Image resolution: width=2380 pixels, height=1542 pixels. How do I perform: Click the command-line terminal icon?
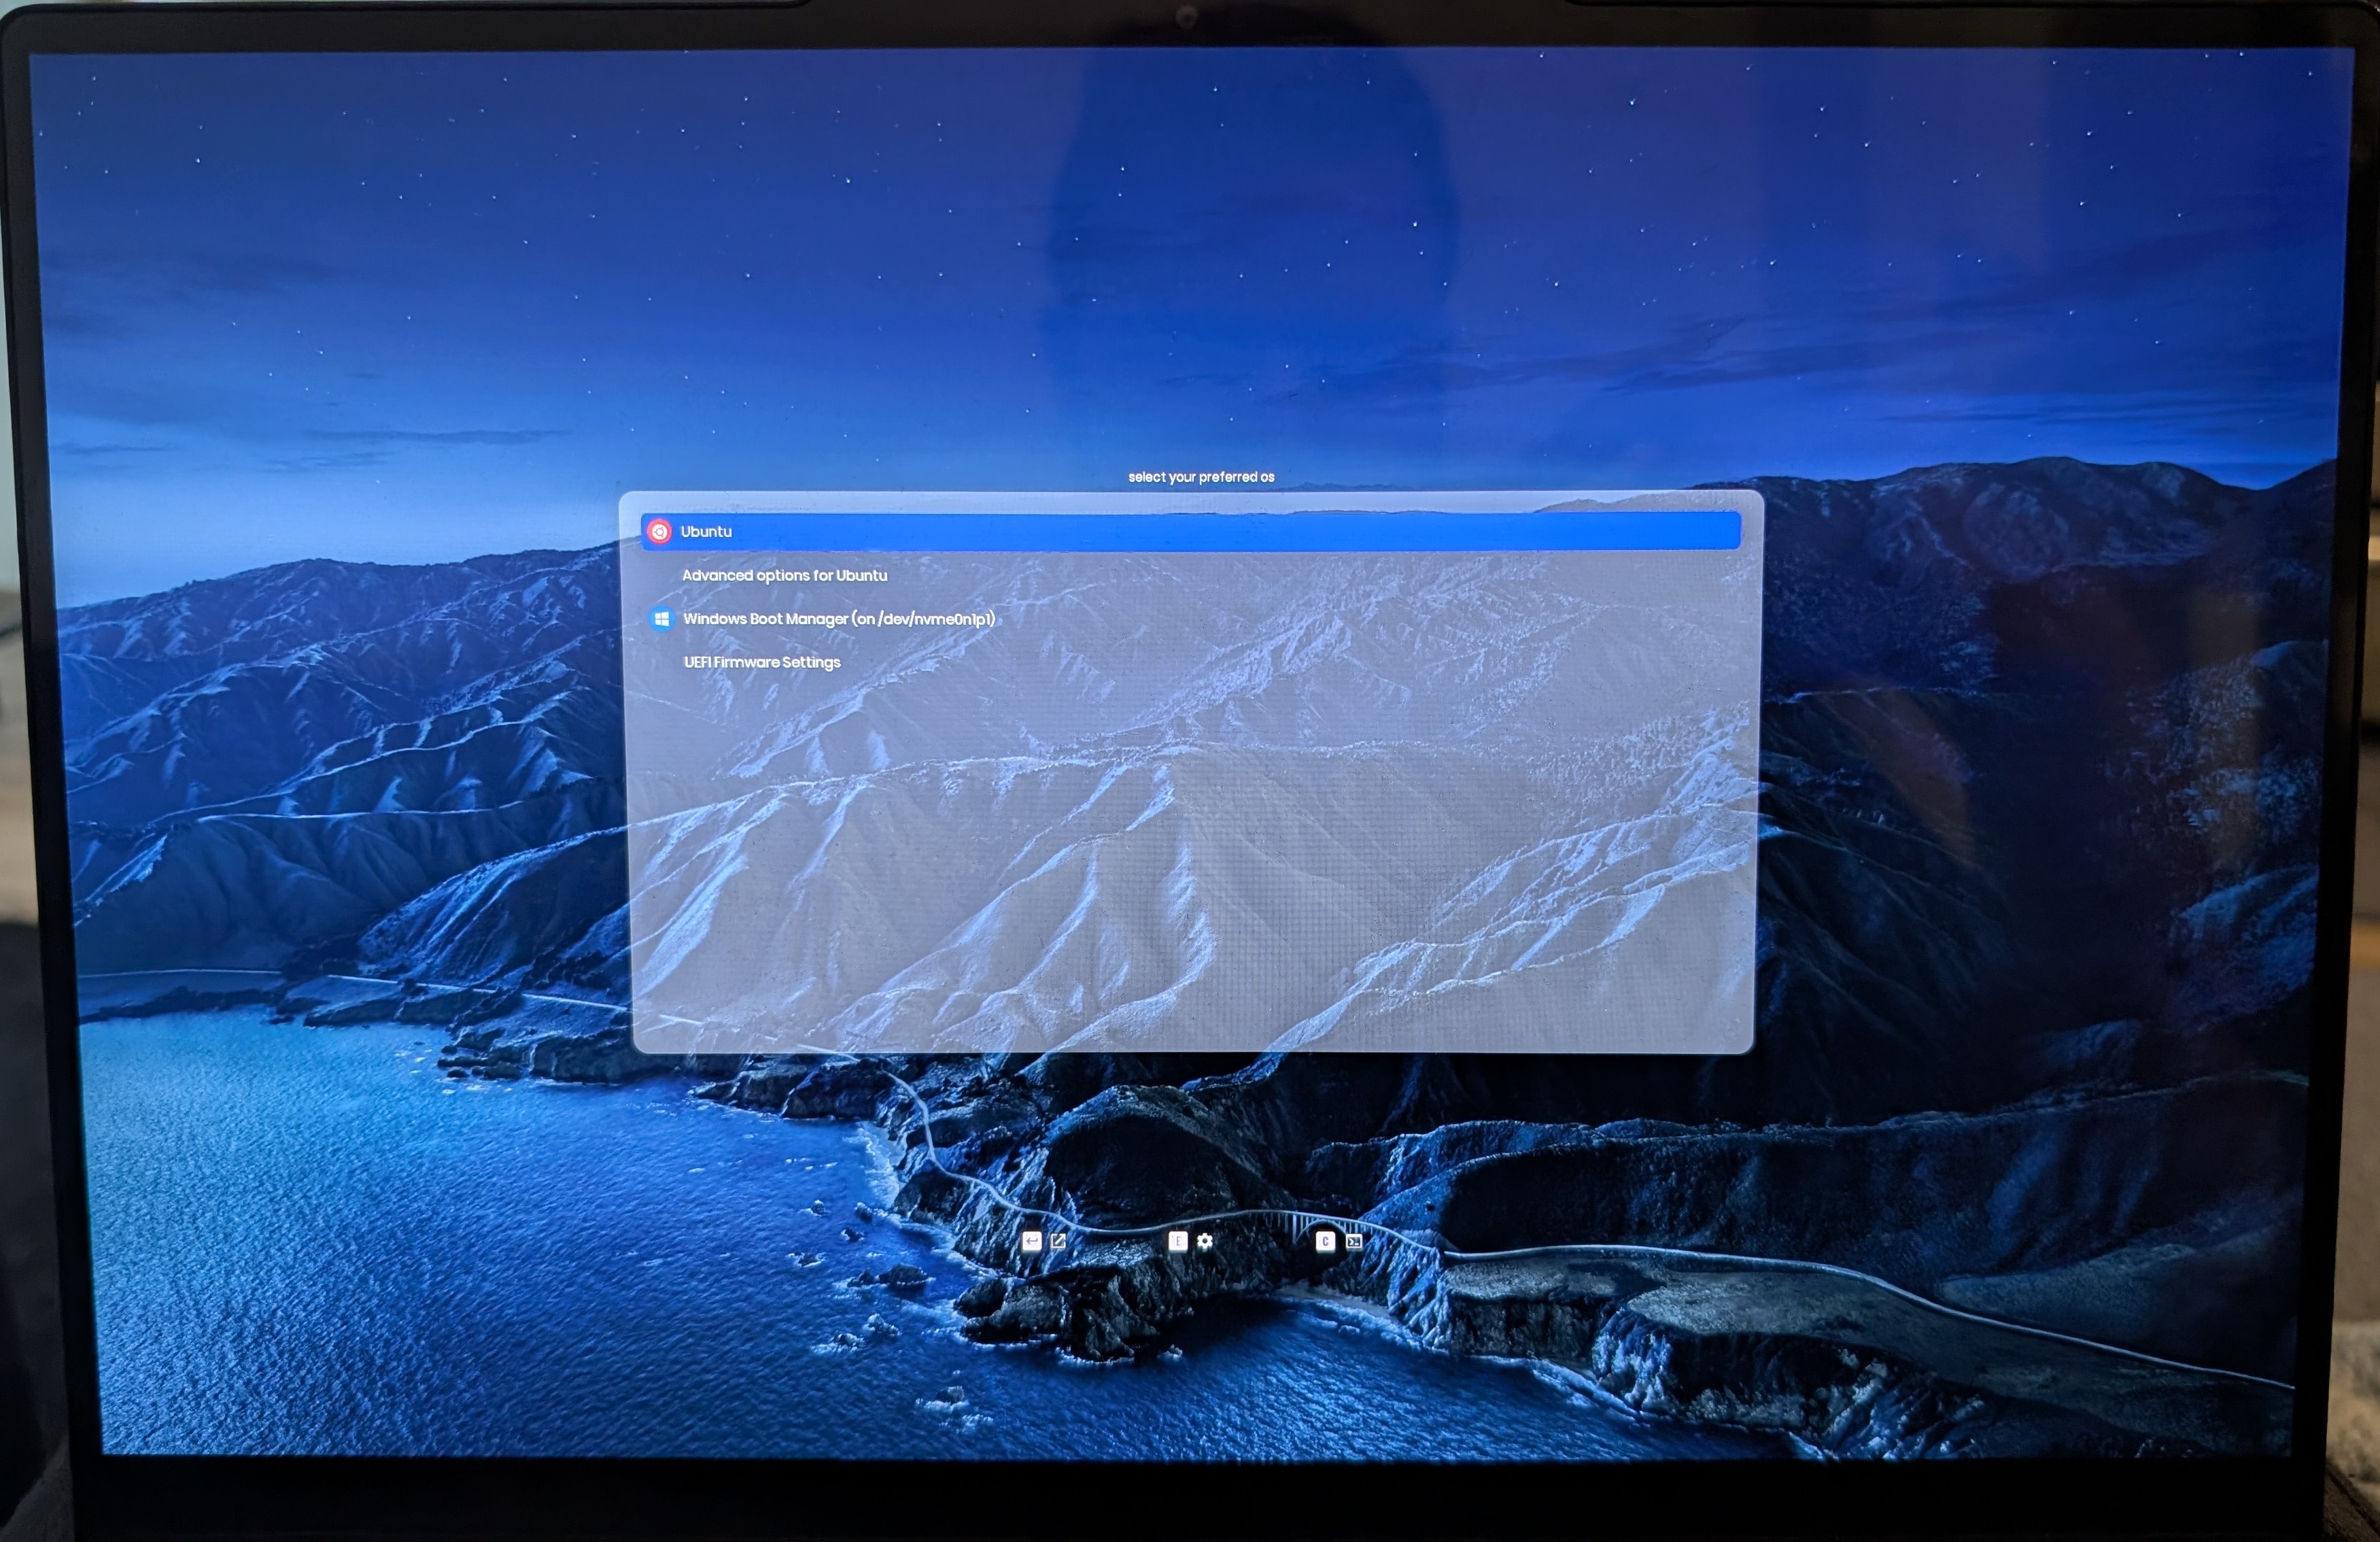click(1354, 1241)
